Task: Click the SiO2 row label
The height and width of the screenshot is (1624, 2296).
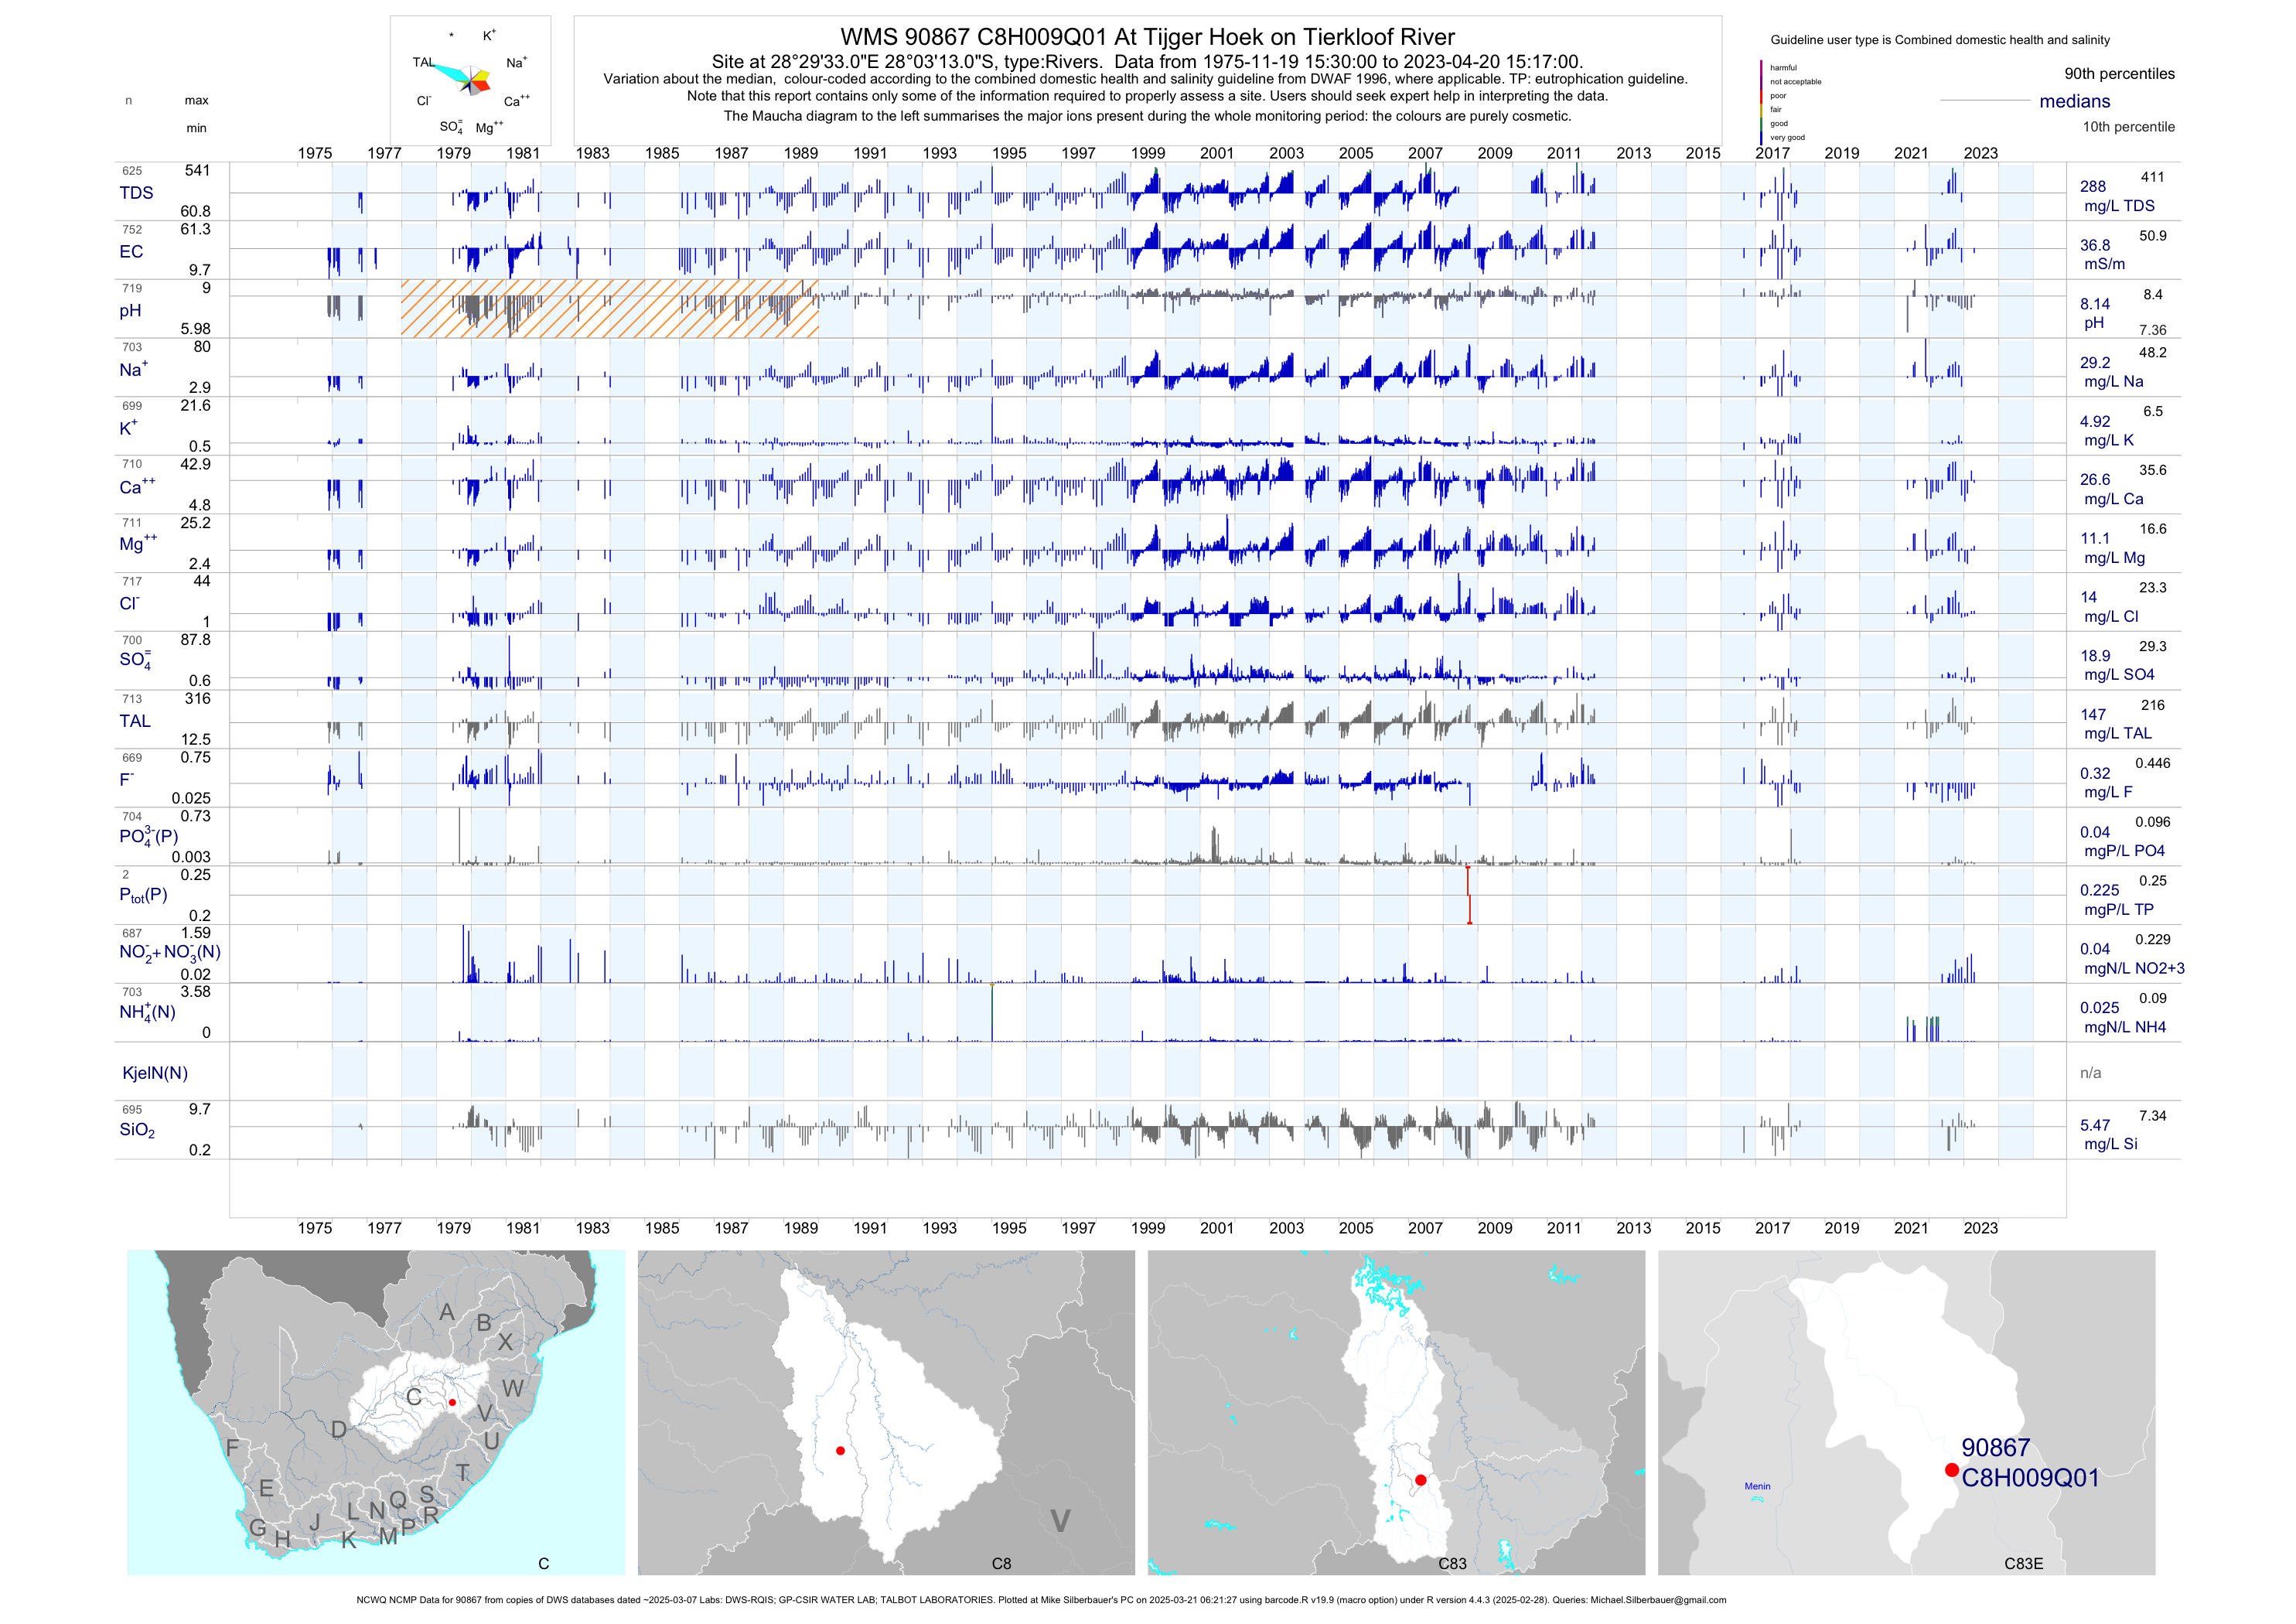Action: [x=137, y=1130]
